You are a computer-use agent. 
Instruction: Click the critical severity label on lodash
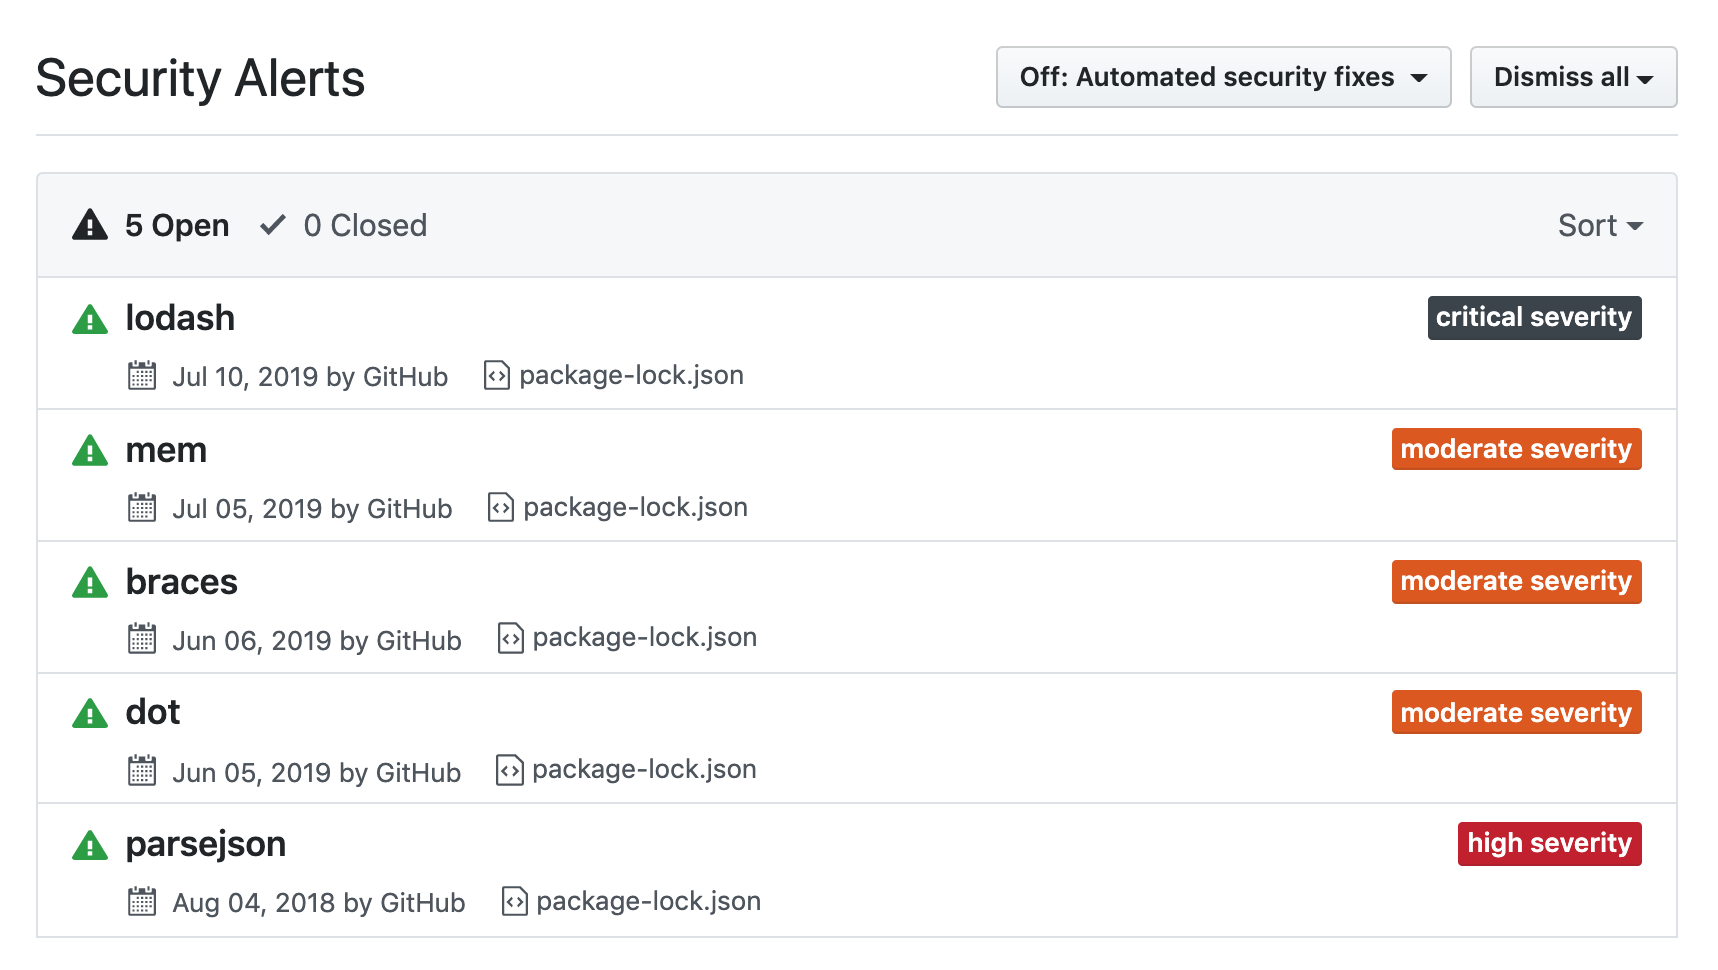point(1534,318)
